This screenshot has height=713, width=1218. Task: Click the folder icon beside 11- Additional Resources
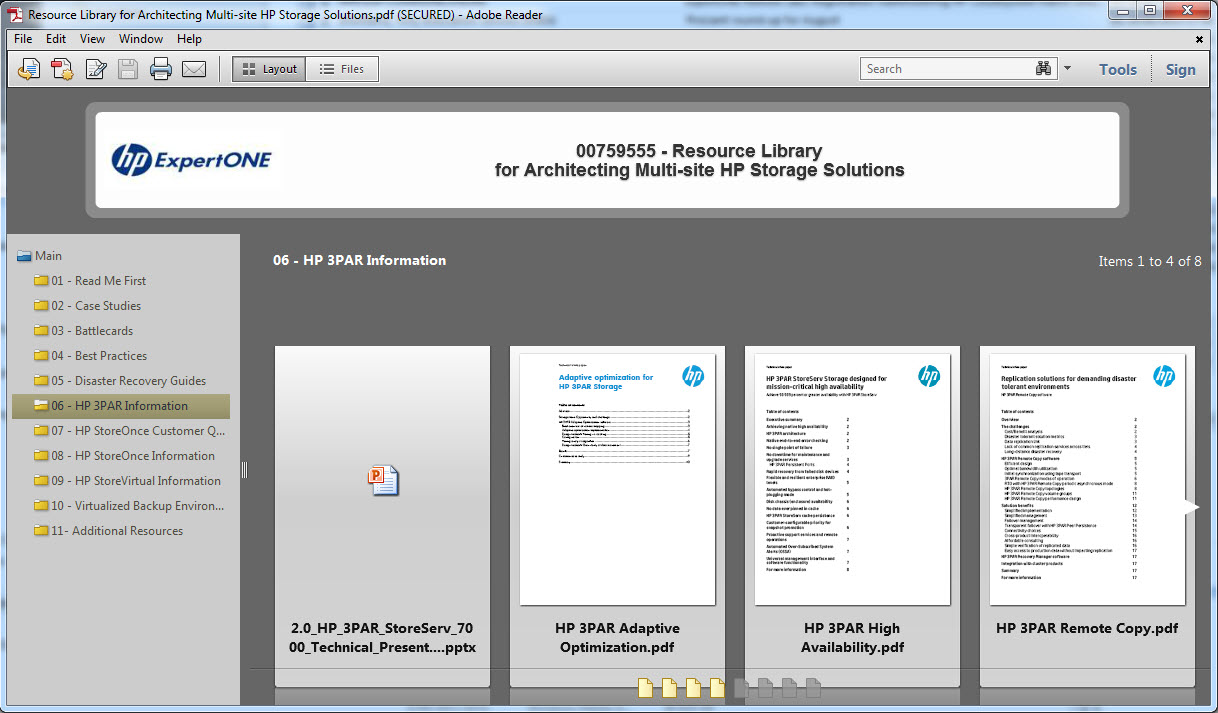point(41,531)
